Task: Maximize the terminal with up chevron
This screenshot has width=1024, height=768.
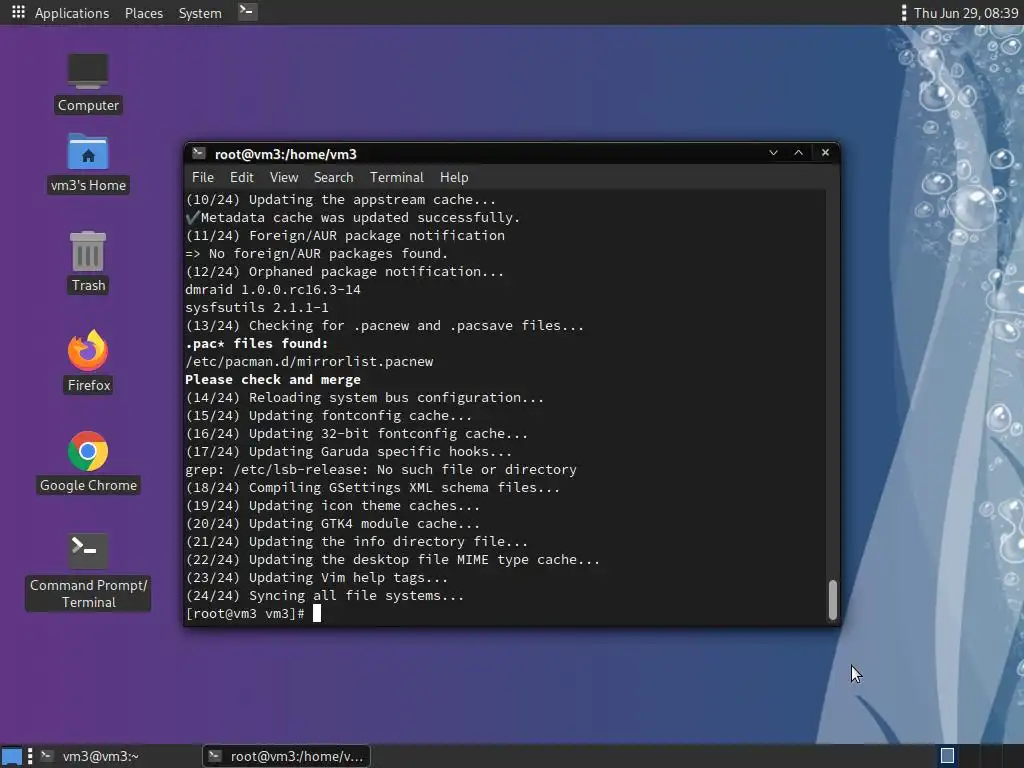Action: [798, 153]
